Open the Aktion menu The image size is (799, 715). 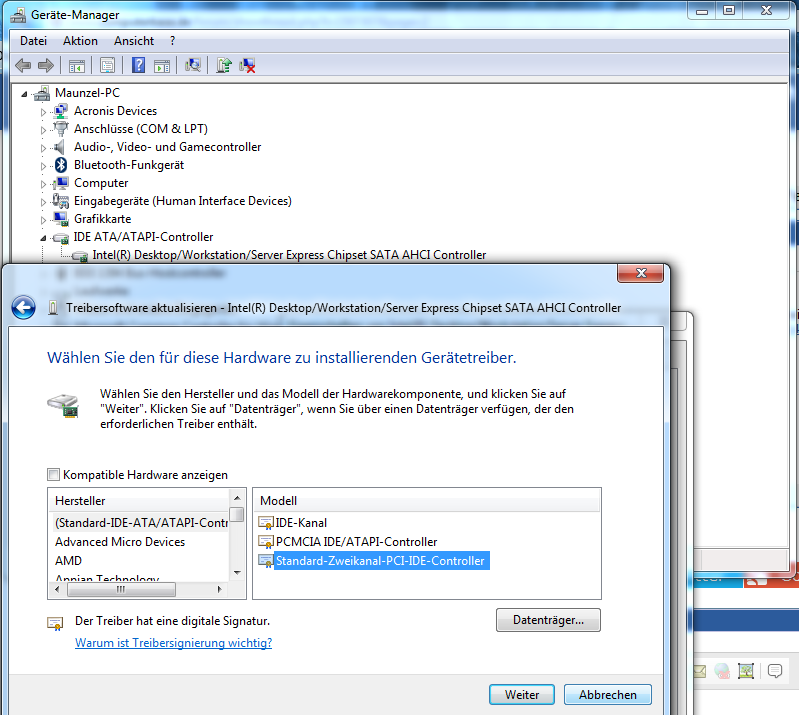pyautogui.click(x=80, y=41)
